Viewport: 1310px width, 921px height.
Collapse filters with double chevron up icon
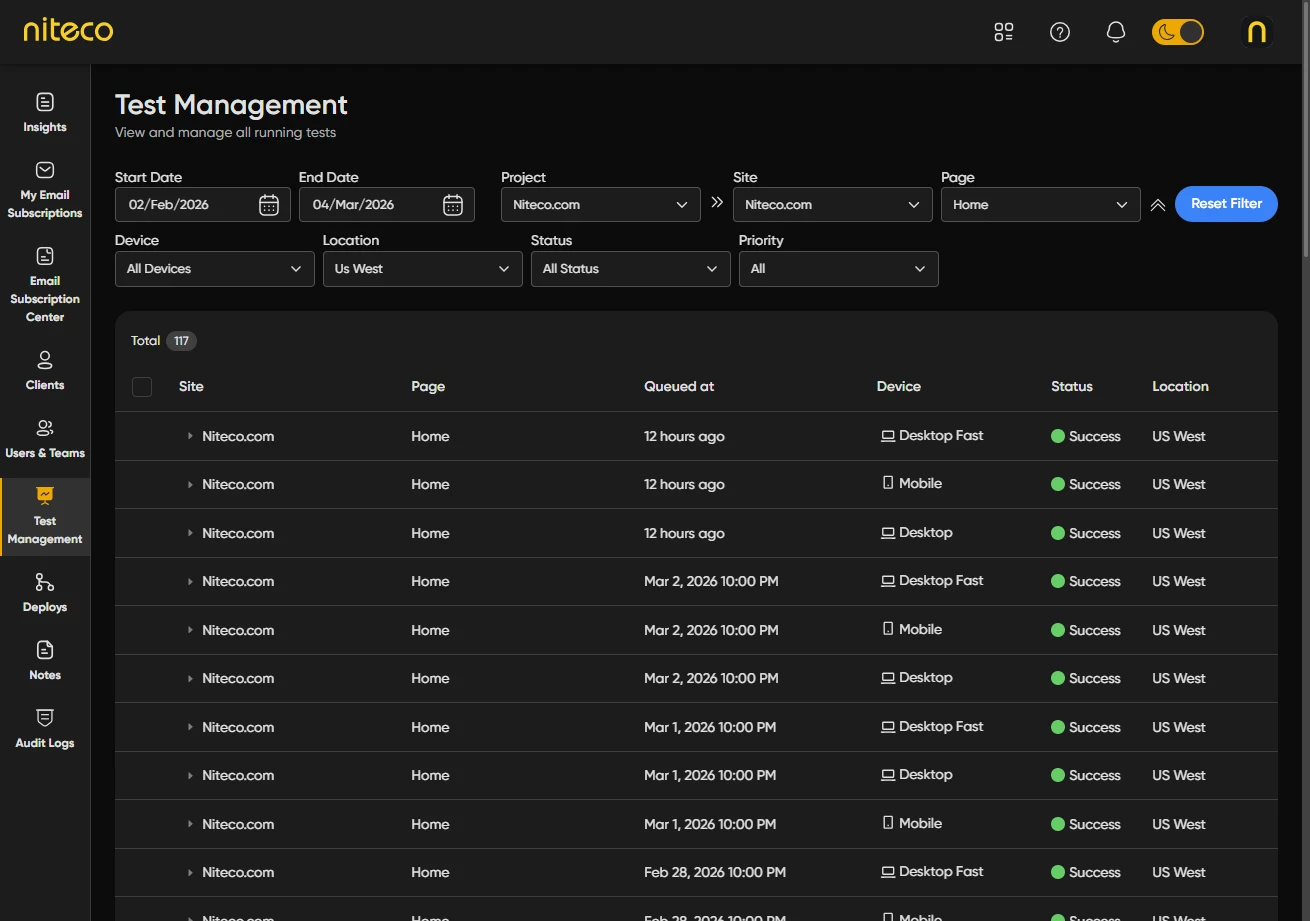[1158, 205]
